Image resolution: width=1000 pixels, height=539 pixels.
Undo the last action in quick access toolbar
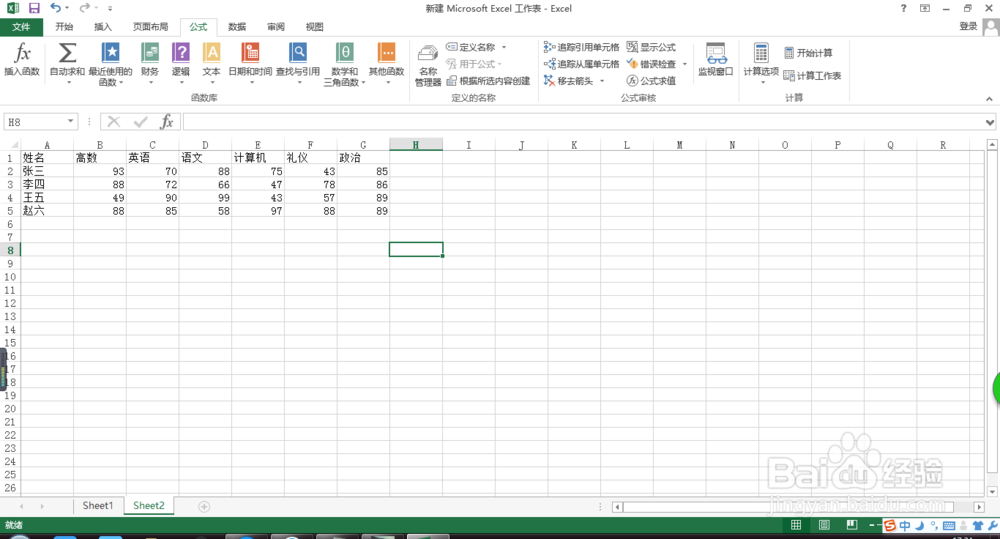point(55,8)
